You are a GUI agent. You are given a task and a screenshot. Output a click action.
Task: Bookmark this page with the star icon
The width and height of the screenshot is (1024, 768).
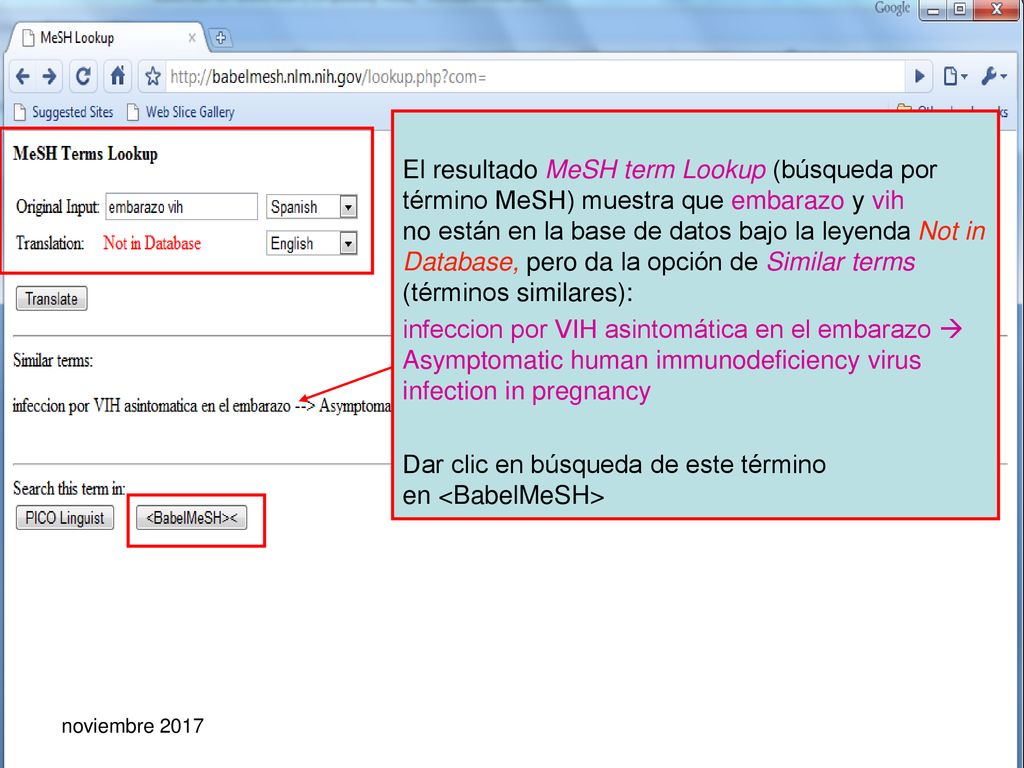pos(153,77)
